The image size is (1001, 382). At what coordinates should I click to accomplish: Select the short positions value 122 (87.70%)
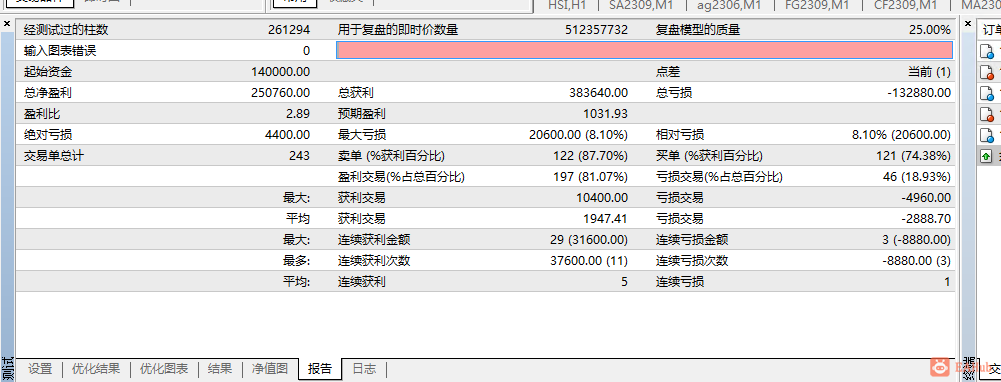pyautogui.click(x=591, y=156)
